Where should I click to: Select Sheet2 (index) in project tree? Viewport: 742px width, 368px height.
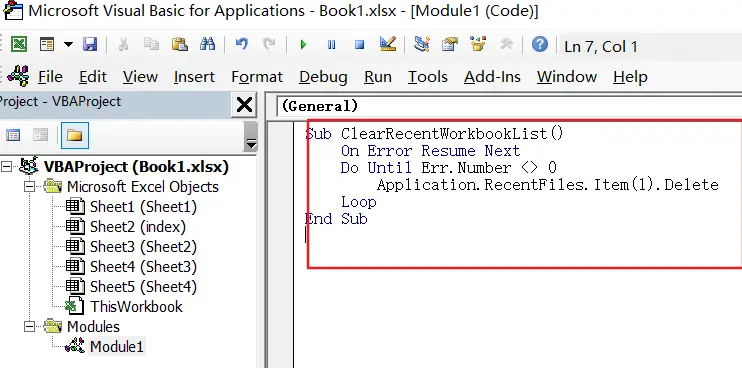[x=138, y=227]
